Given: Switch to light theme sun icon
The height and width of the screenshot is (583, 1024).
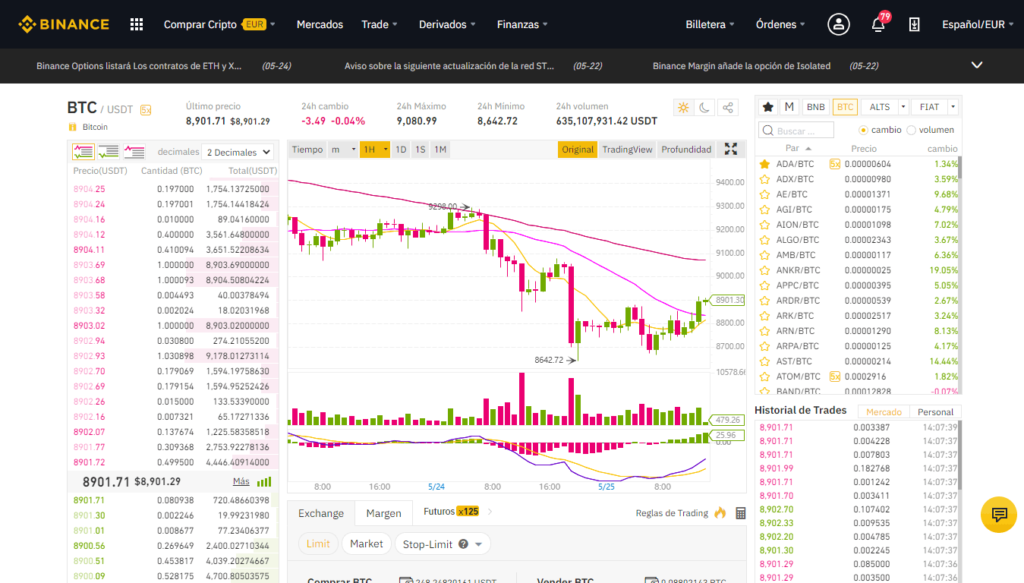Looking at the screenshot, I should [x=683, y=108].
